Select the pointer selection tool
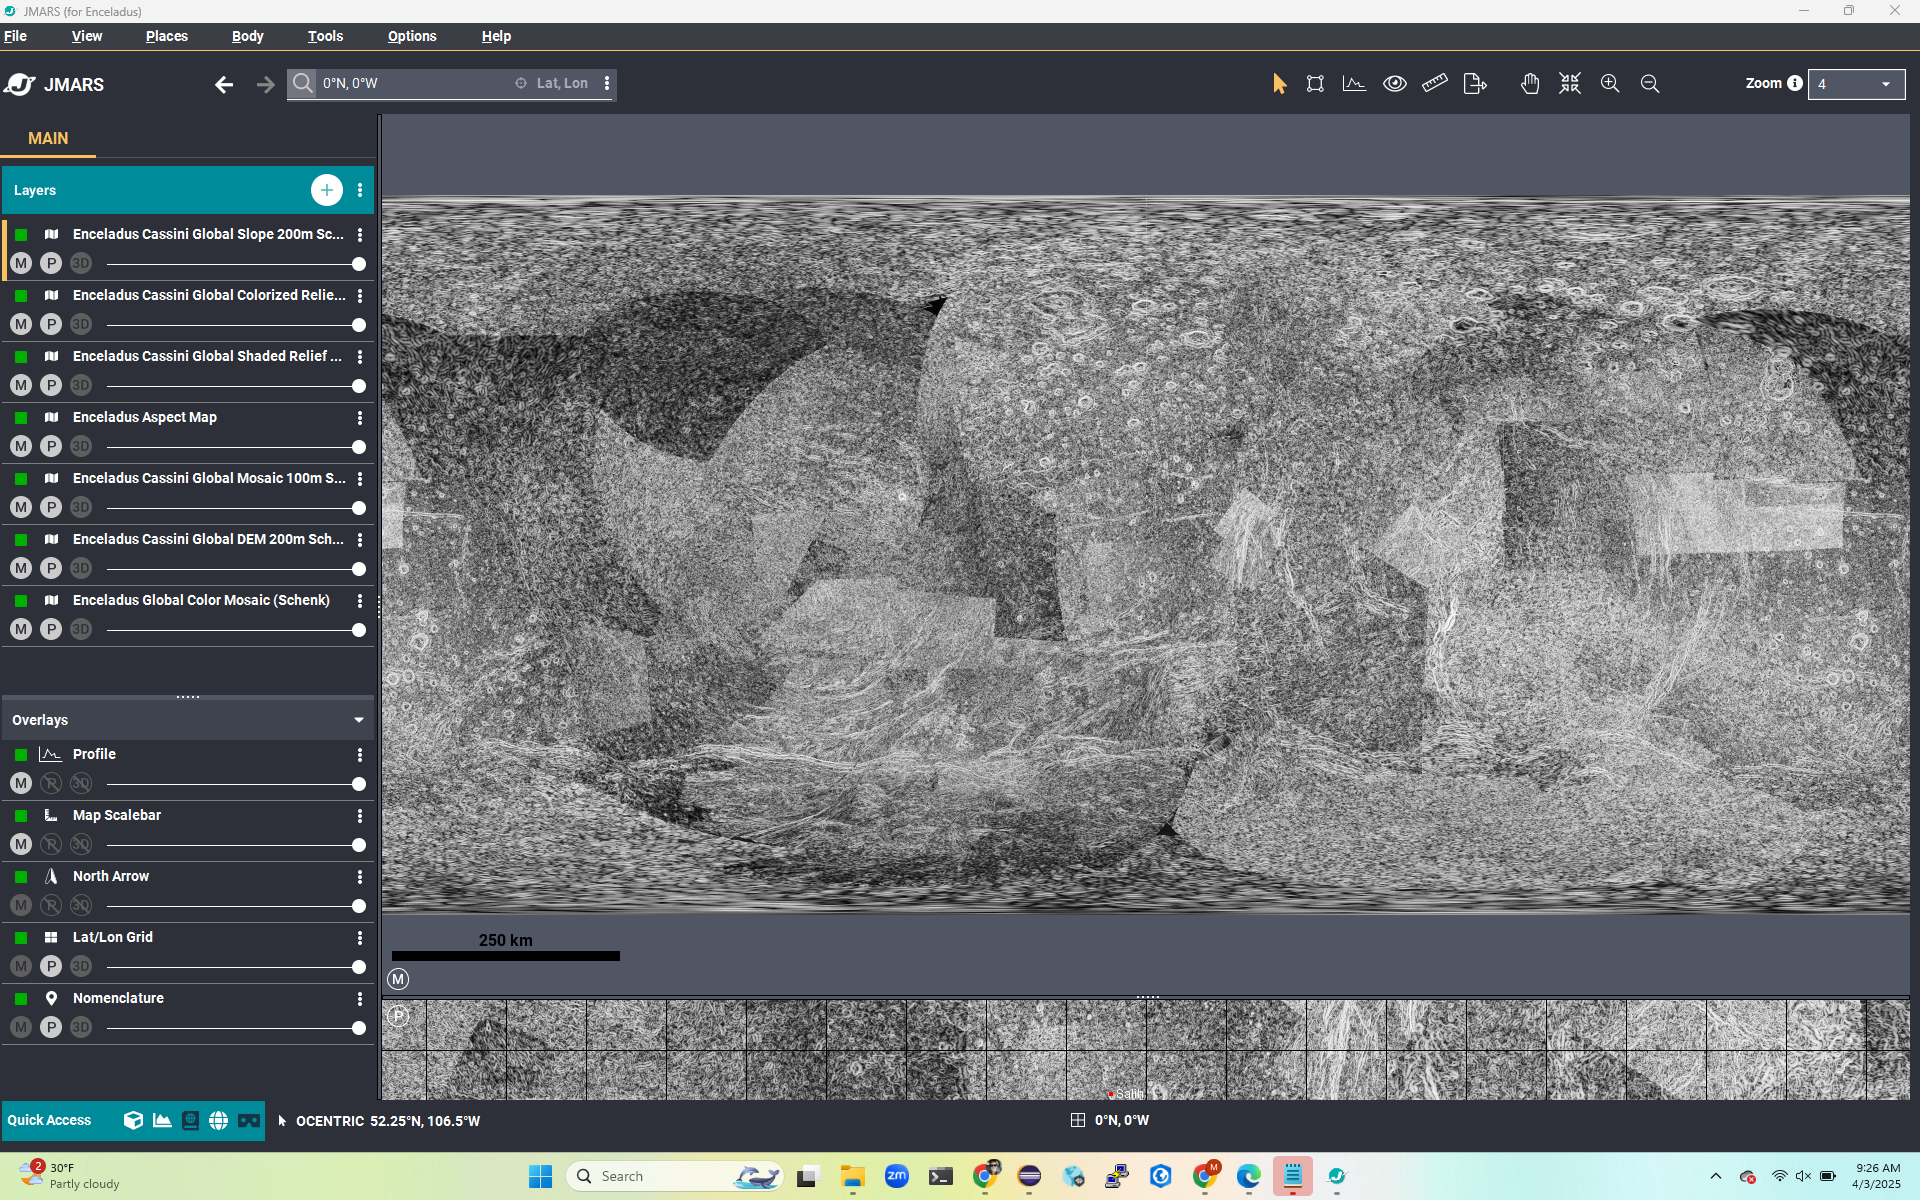This screenshot has width=1920, height=1200. coord(1279,84)
